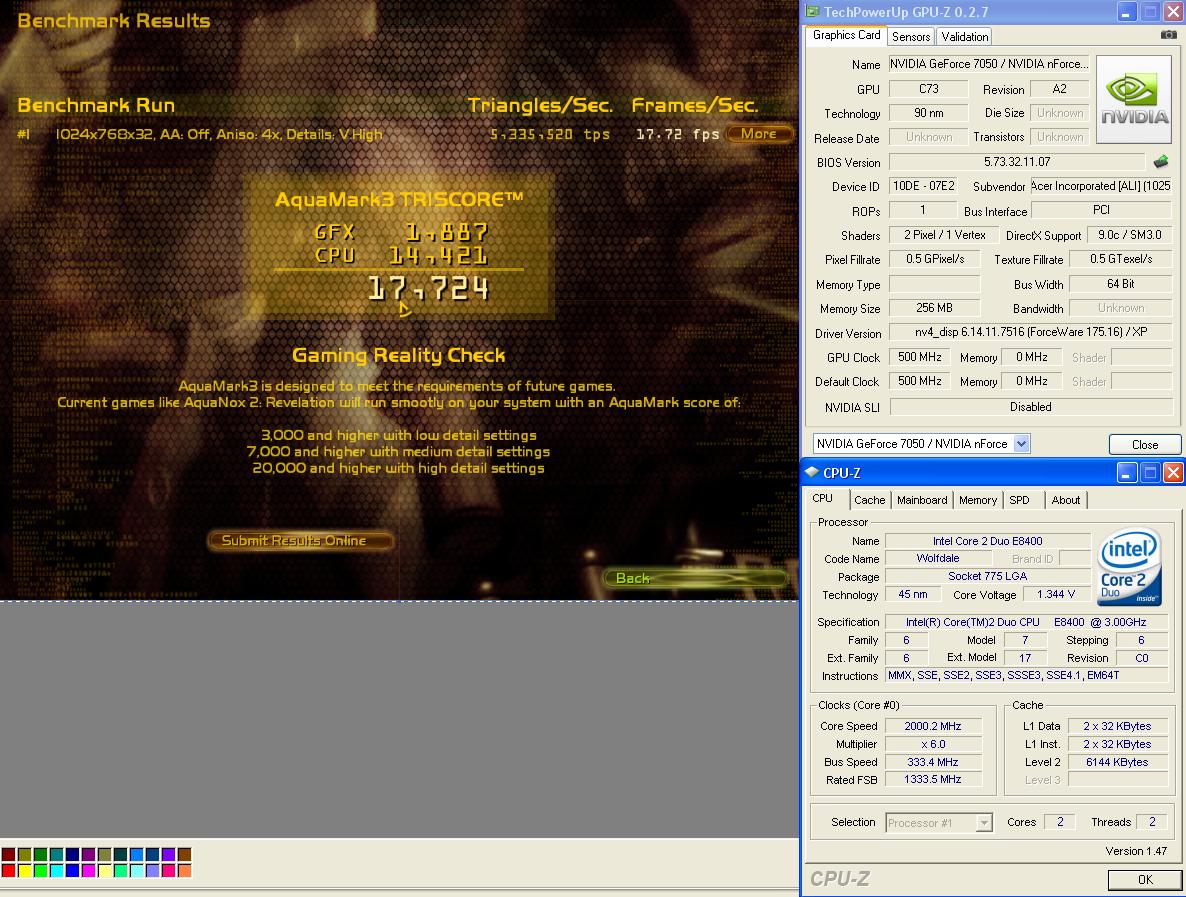Click the GPU-Z title bar application icon
Viewport: 1186px width, 897px height.
tap(812, 11)
